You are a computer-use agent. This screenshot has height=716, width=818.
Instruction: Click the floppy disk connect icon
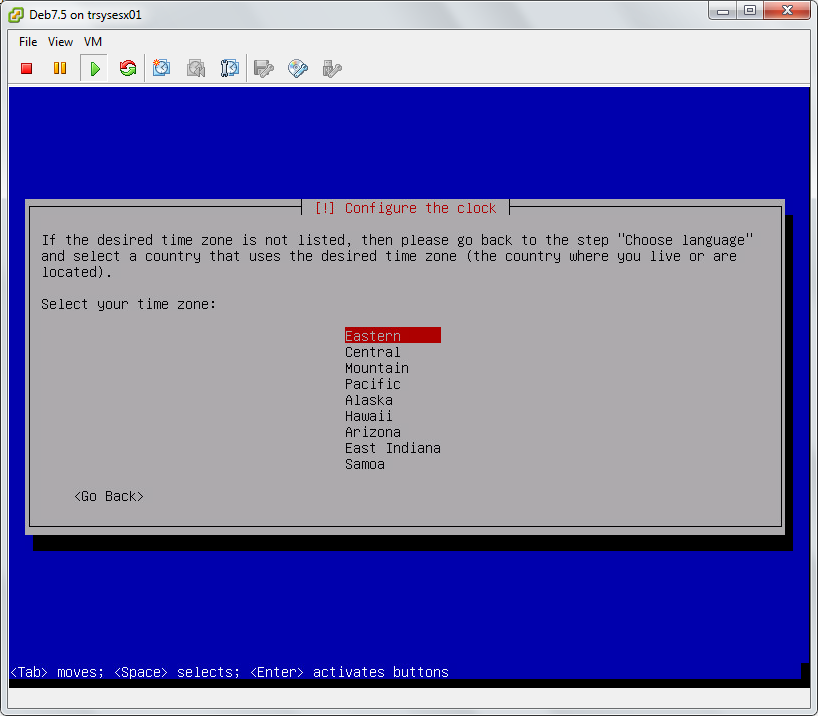263,68
